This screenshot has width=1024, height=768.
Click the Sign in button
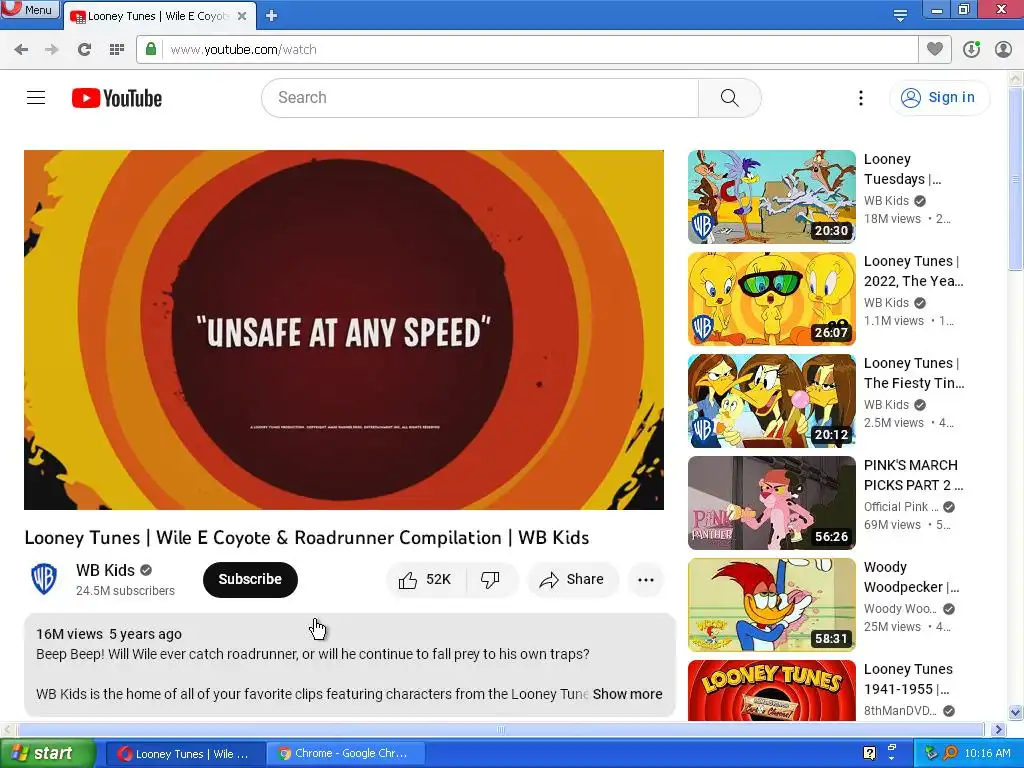coord(939,98)
